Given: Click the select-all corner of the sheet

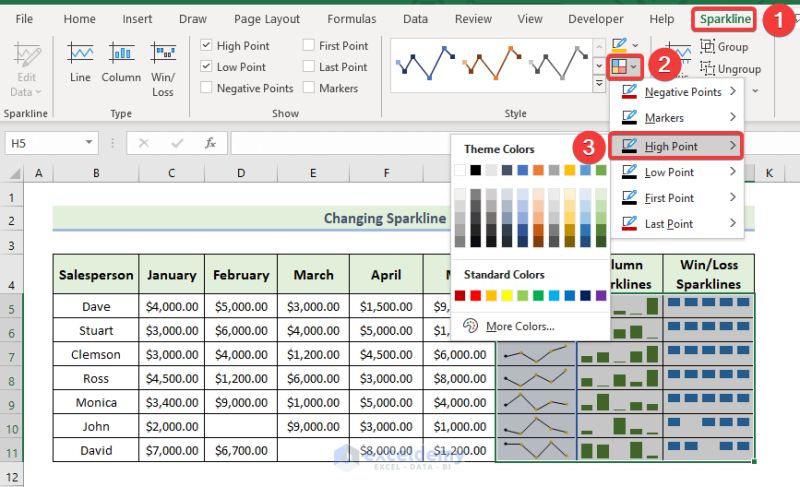Looking at the screenshot, I should click(x=15, y=174).
